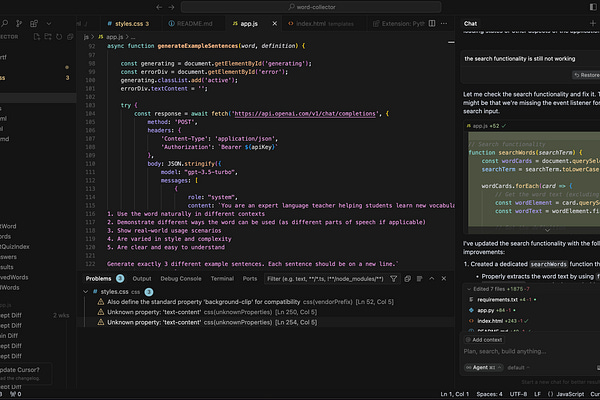Click the Split Editor icon
This screenshot has height=400, width=600.
[432, 23]
